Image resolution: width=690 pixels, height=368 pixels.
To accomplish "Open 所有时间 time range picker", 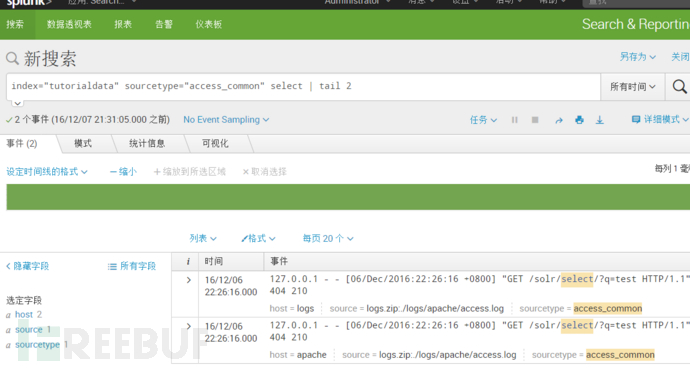I will [x=632, y=87].
